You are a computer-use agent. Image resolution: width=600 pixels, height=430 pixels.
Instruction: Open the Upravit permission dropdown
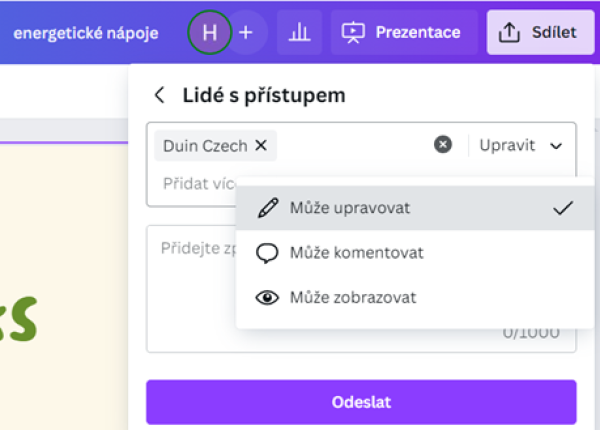pyautogui.click(x=522, y=145)
